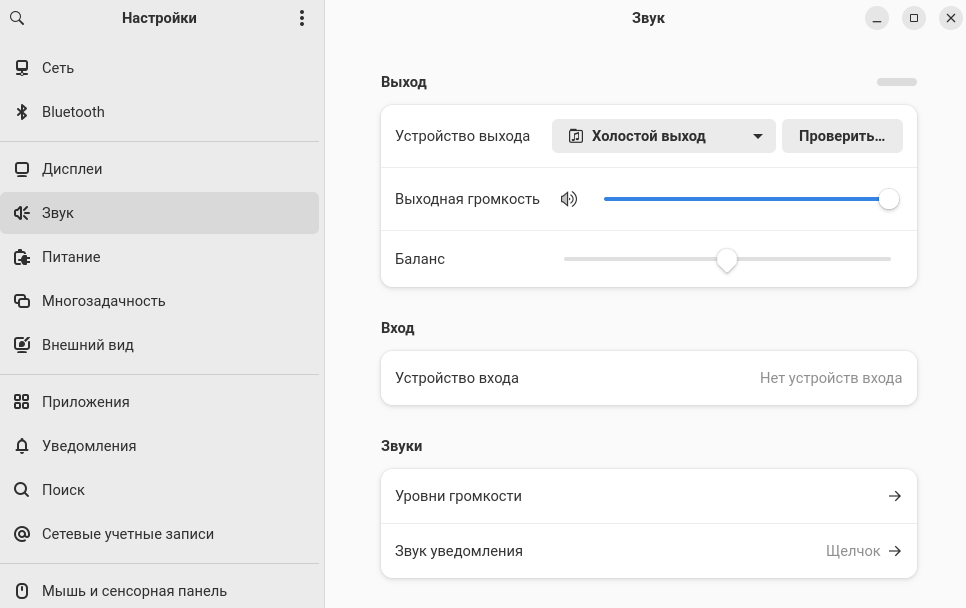Select Сетевые учетные записи in sidebar

[x=127, y=534]
